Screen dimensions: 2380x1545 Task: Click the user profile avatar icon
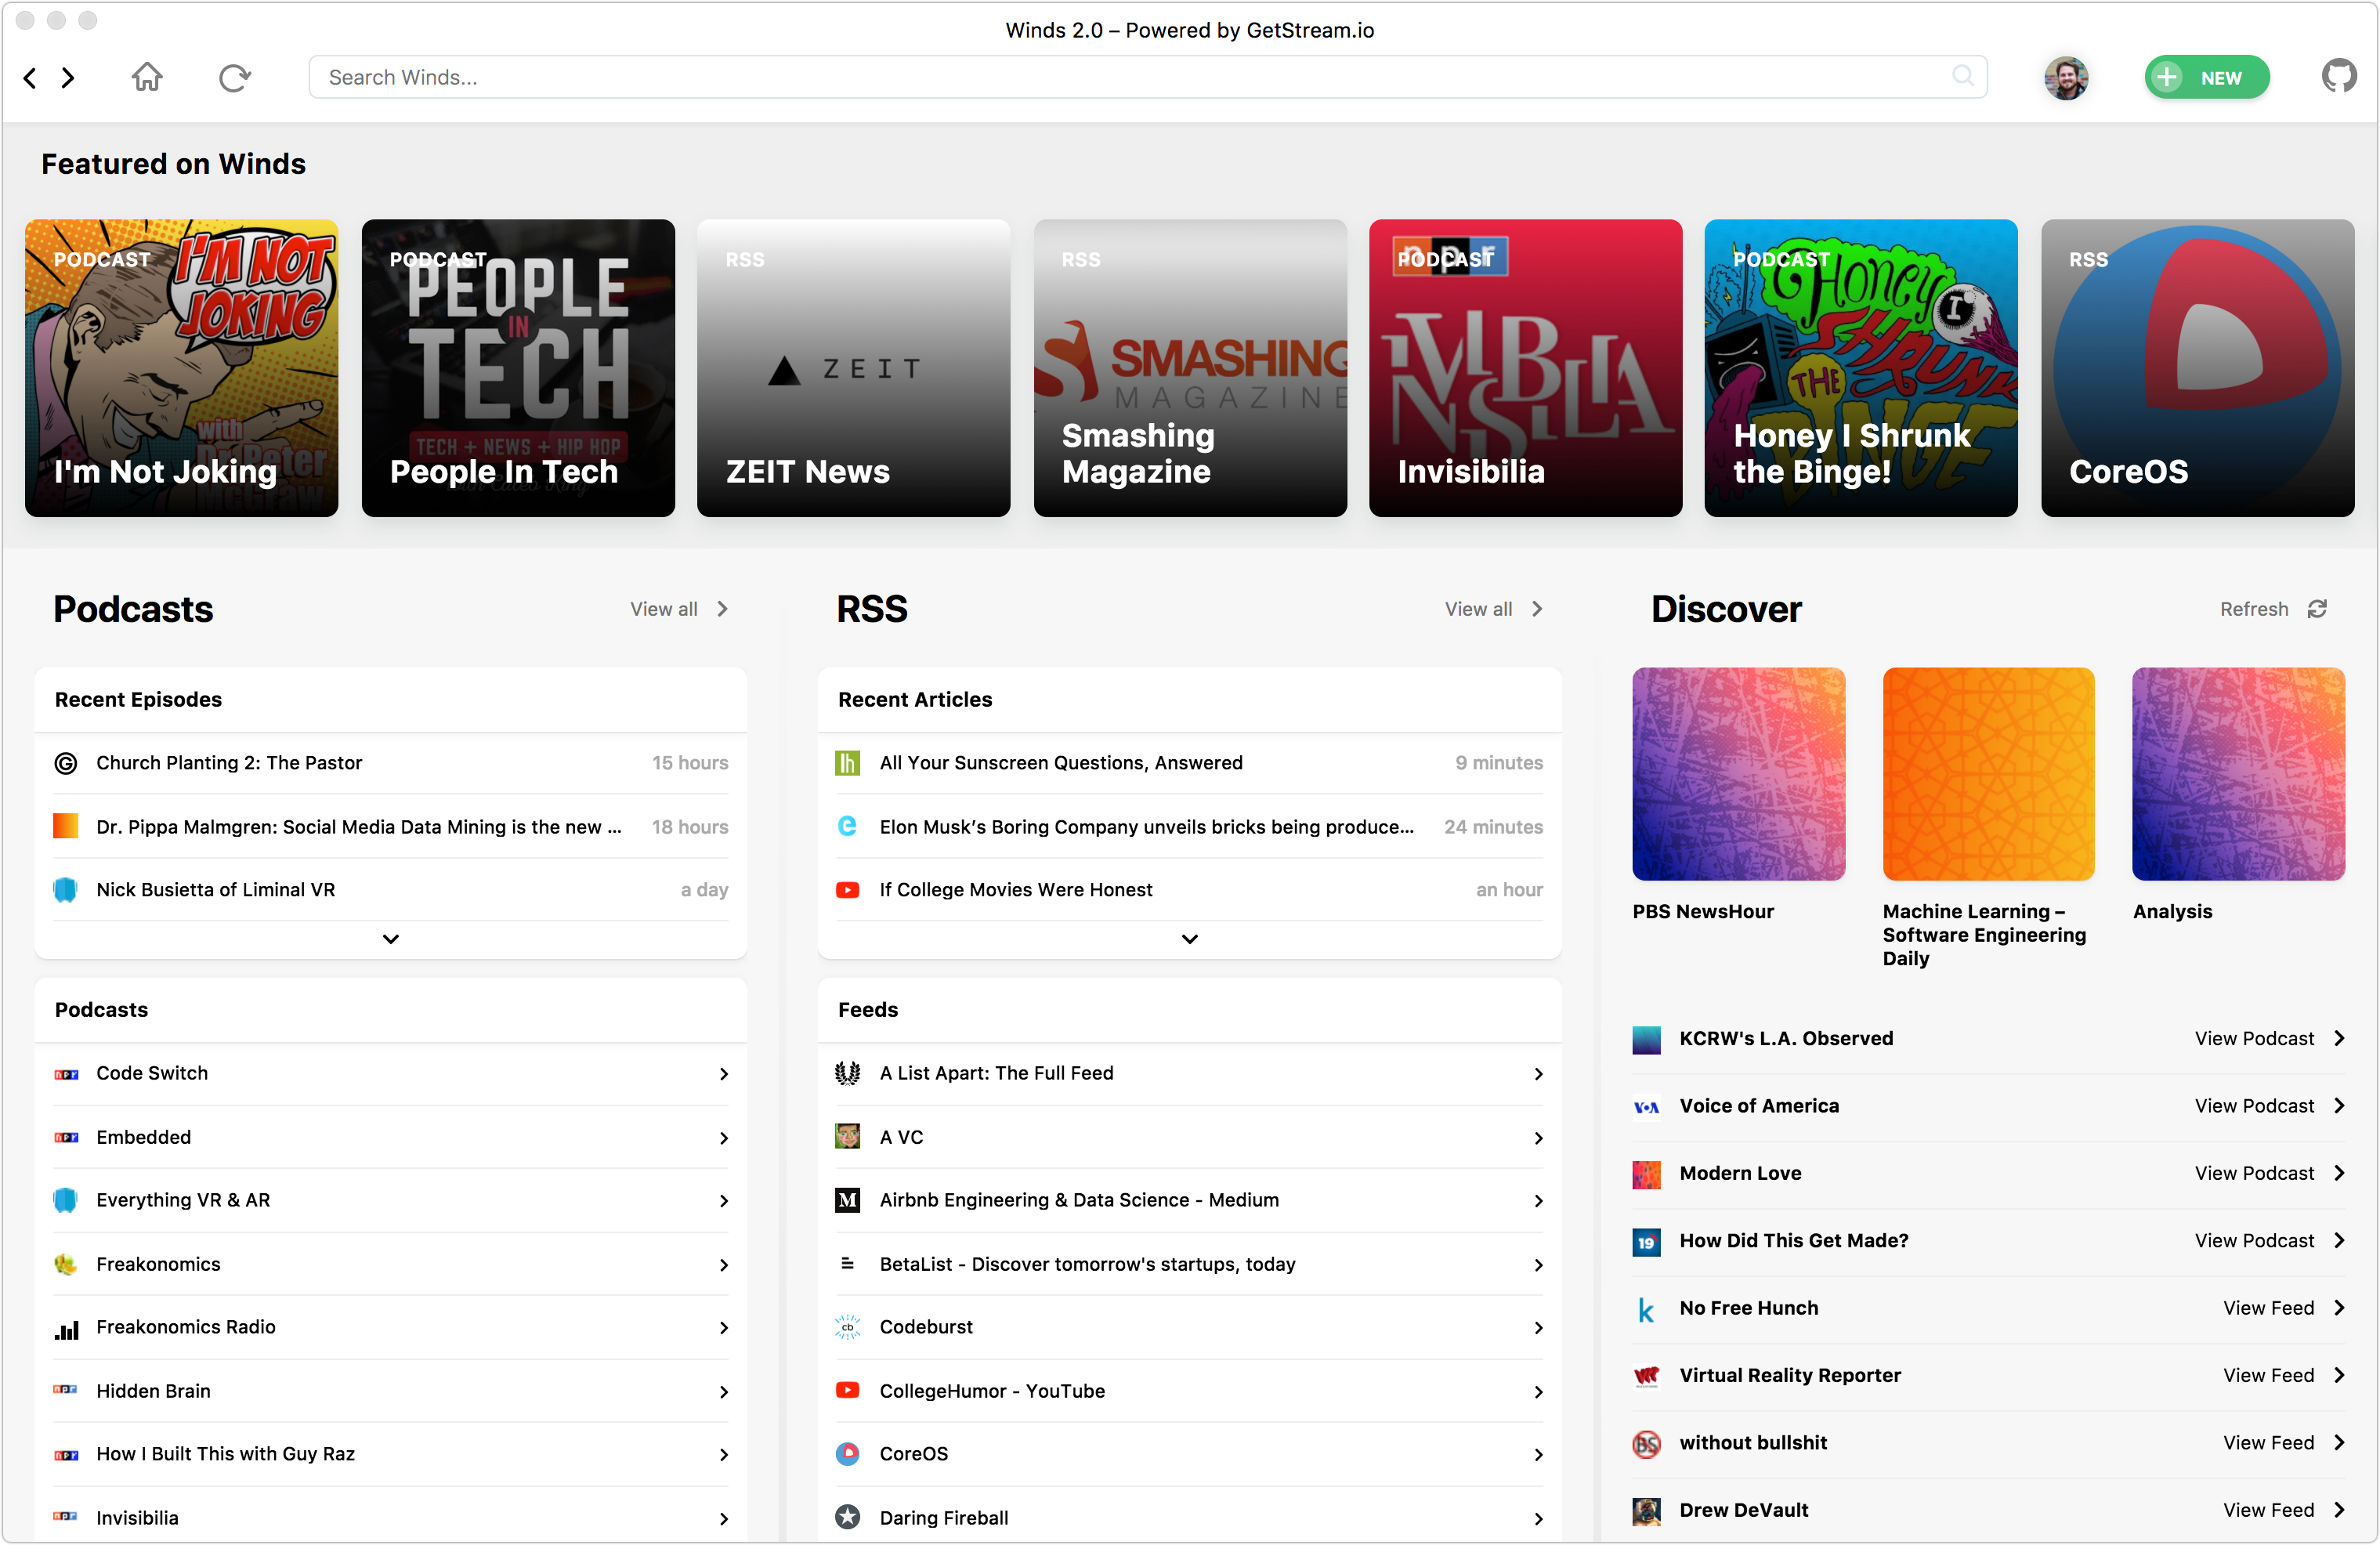click(x=2066, y=76)
